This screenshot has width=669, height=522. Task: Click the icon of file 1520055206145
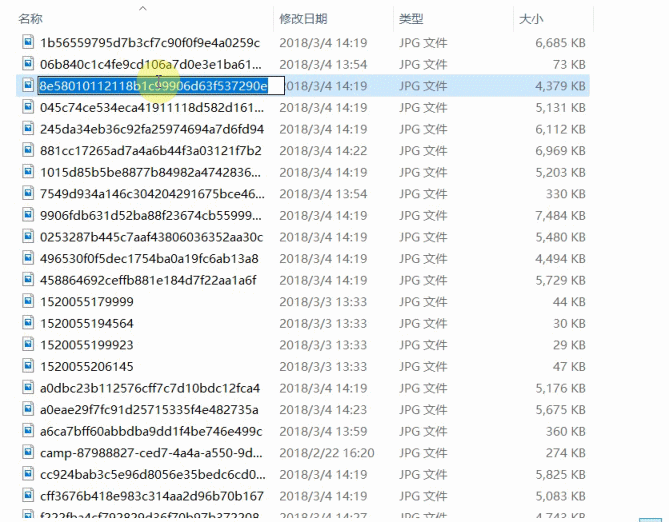28,366
